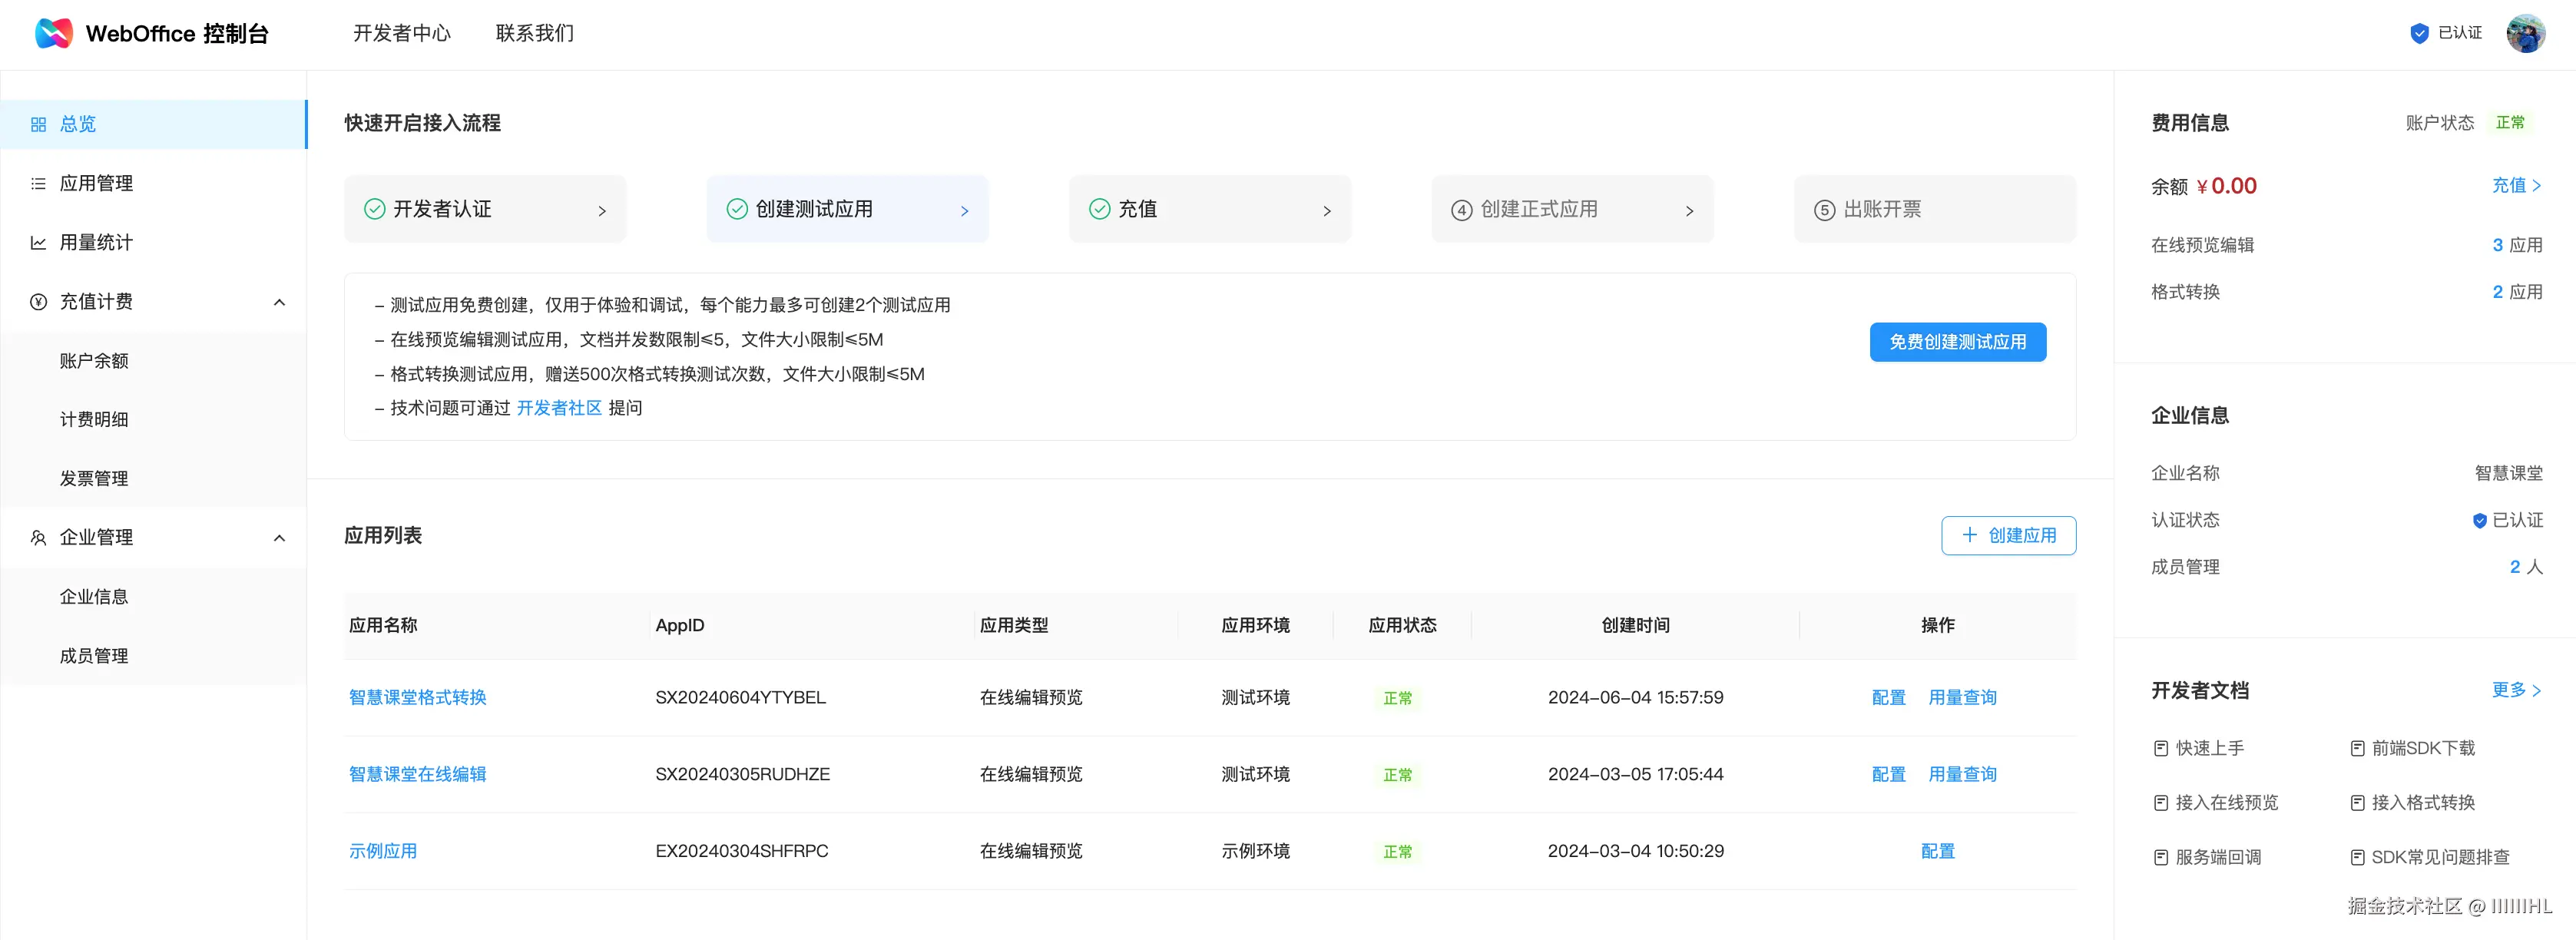Select the 创建测试应用 step card
Viewport: 2576px width, 940px height.
(846, 209)
